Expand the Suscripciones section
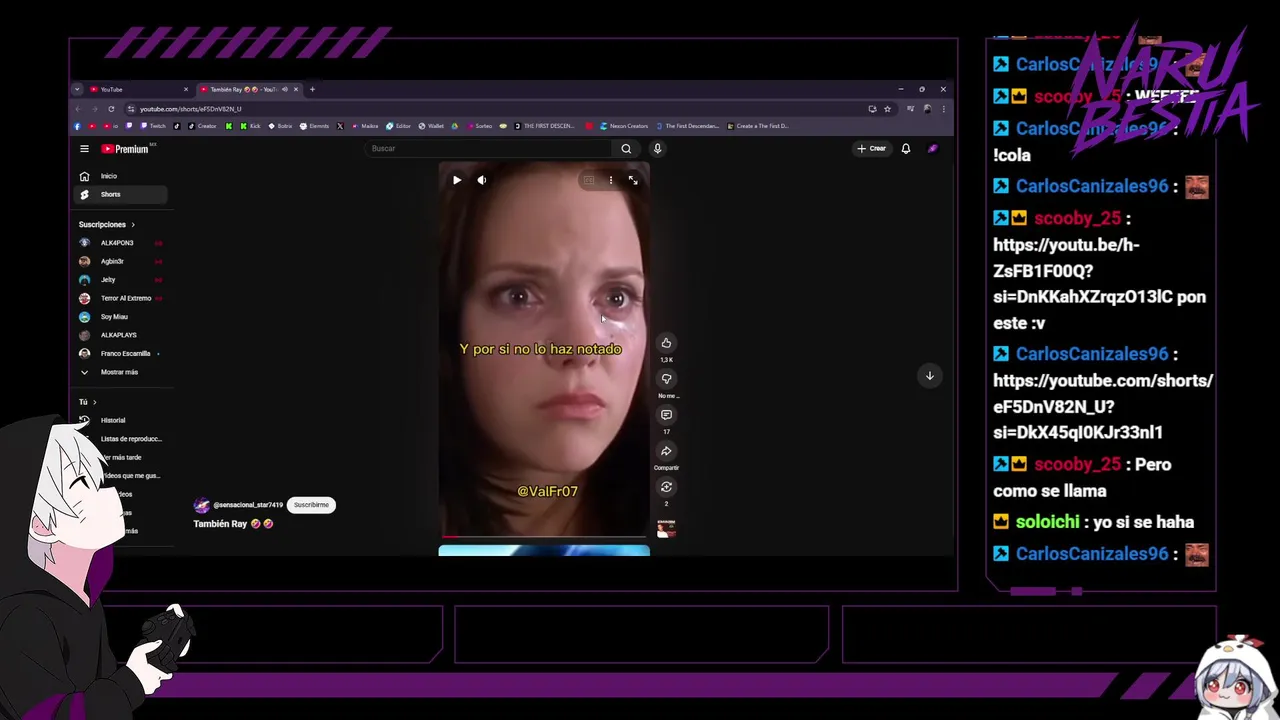This screenshot has width=1280, height=720. click(x=107, y=225)
